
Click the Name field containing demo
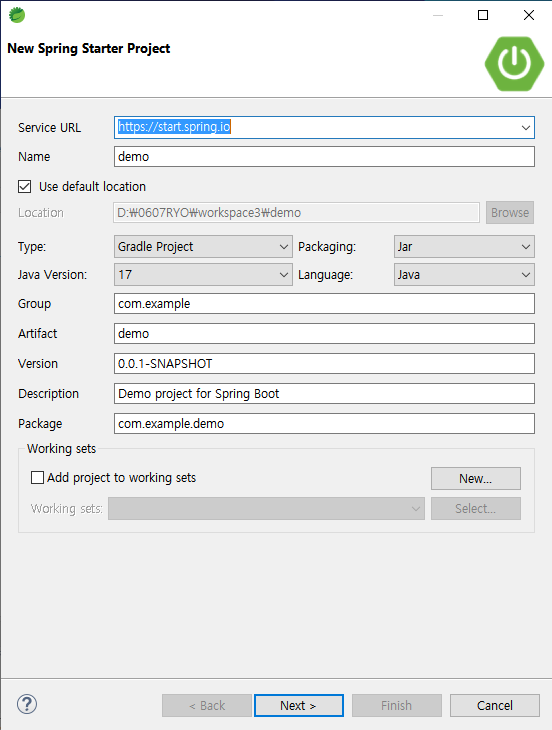click(x=324, y=157)
